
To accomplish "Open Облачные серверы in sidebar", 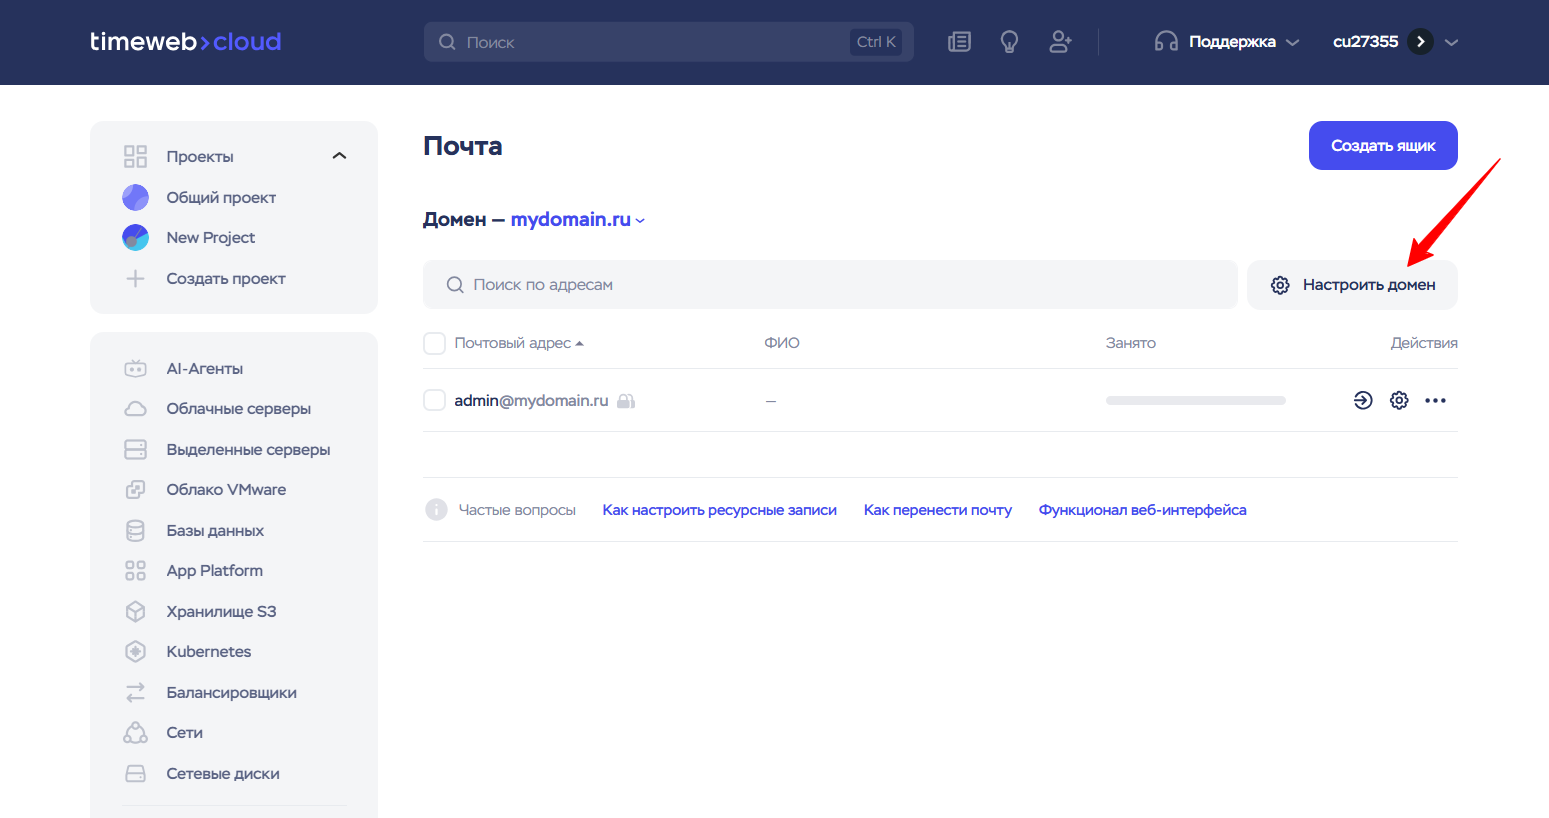I will click(238, 409).
